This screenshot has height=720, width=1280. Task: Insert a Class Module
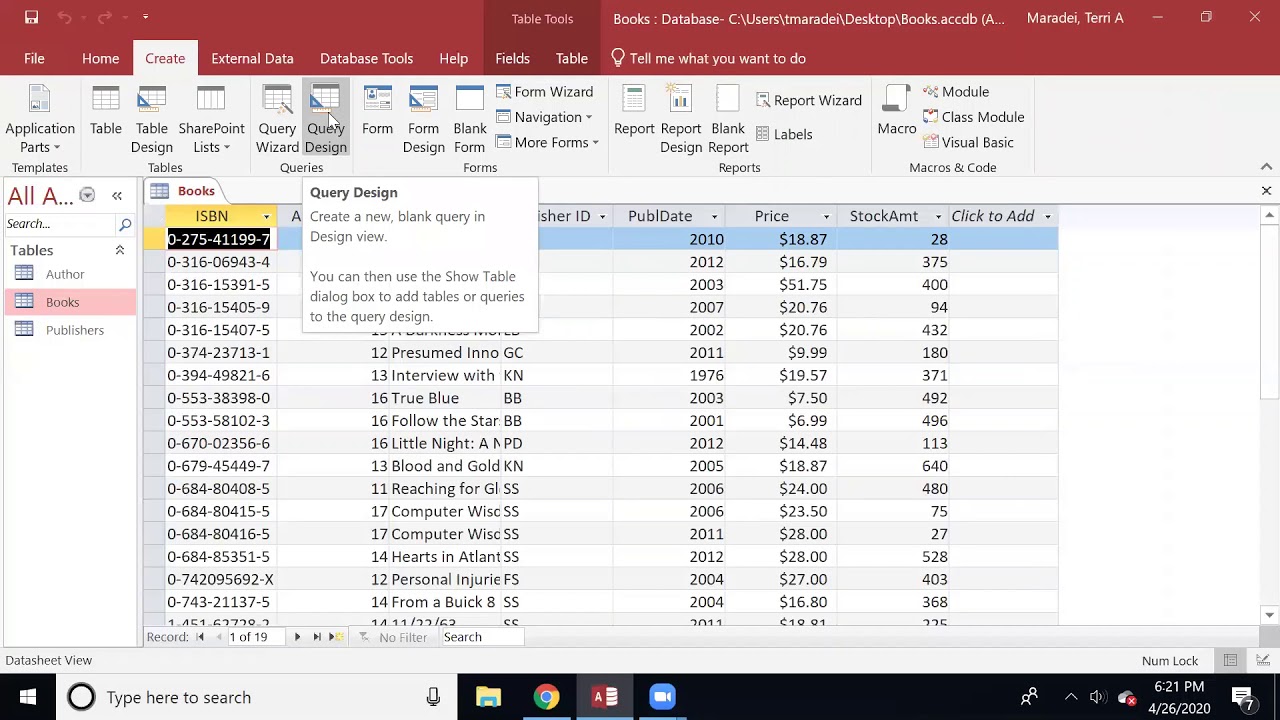(x=973, y=117)
